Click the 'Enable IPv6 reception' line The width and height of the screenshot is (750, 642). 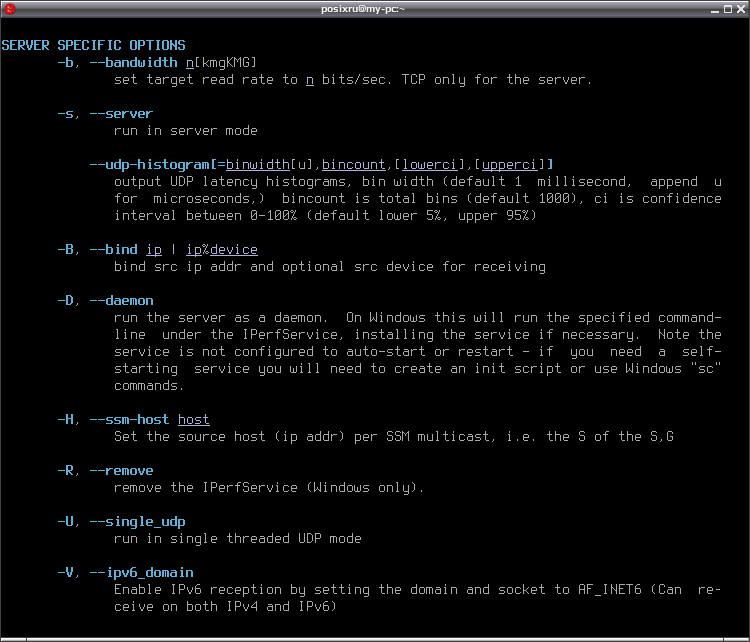click(x=418, y=590)
